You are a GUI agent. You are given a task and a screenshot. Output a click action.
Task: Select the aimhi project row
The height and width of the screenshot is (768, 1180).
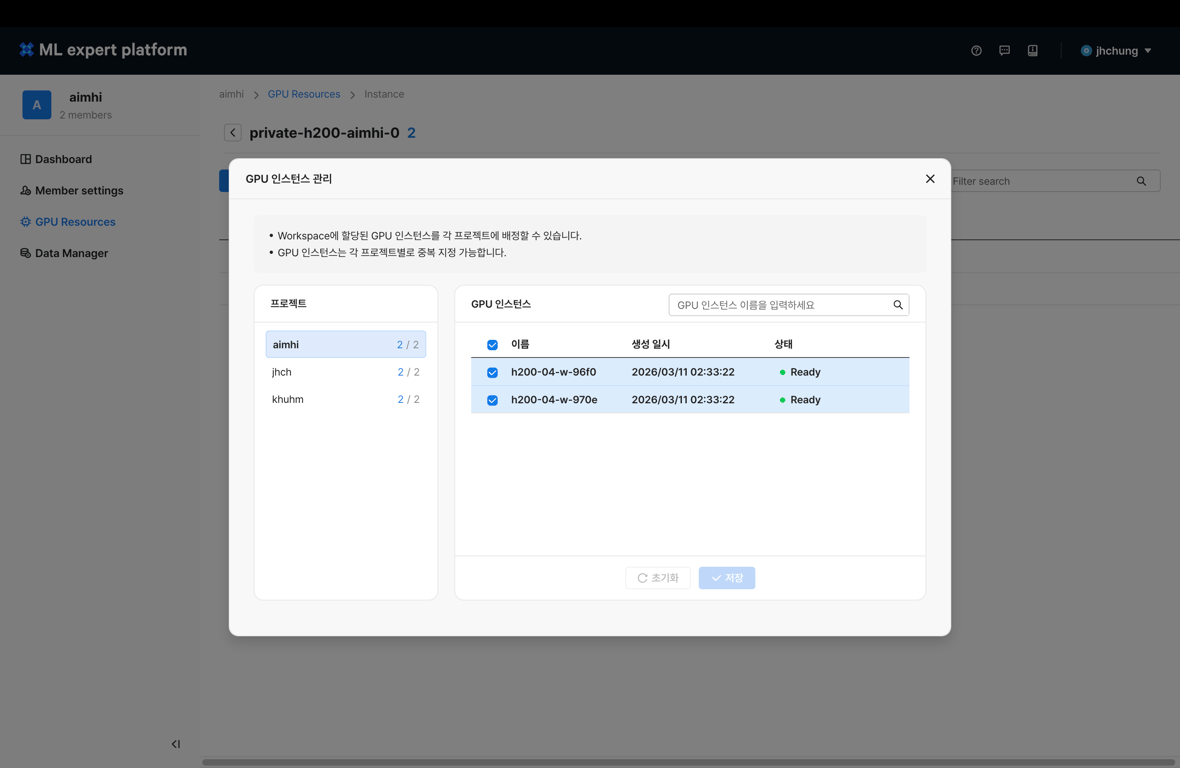pos(345,345)
